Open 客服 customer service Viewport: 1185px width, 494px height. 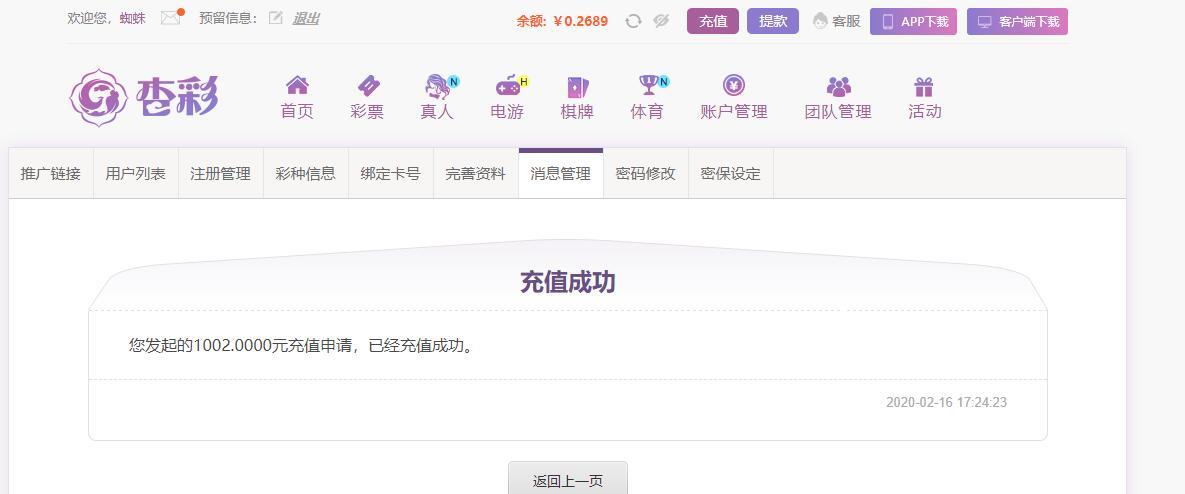tap(837, 21)
